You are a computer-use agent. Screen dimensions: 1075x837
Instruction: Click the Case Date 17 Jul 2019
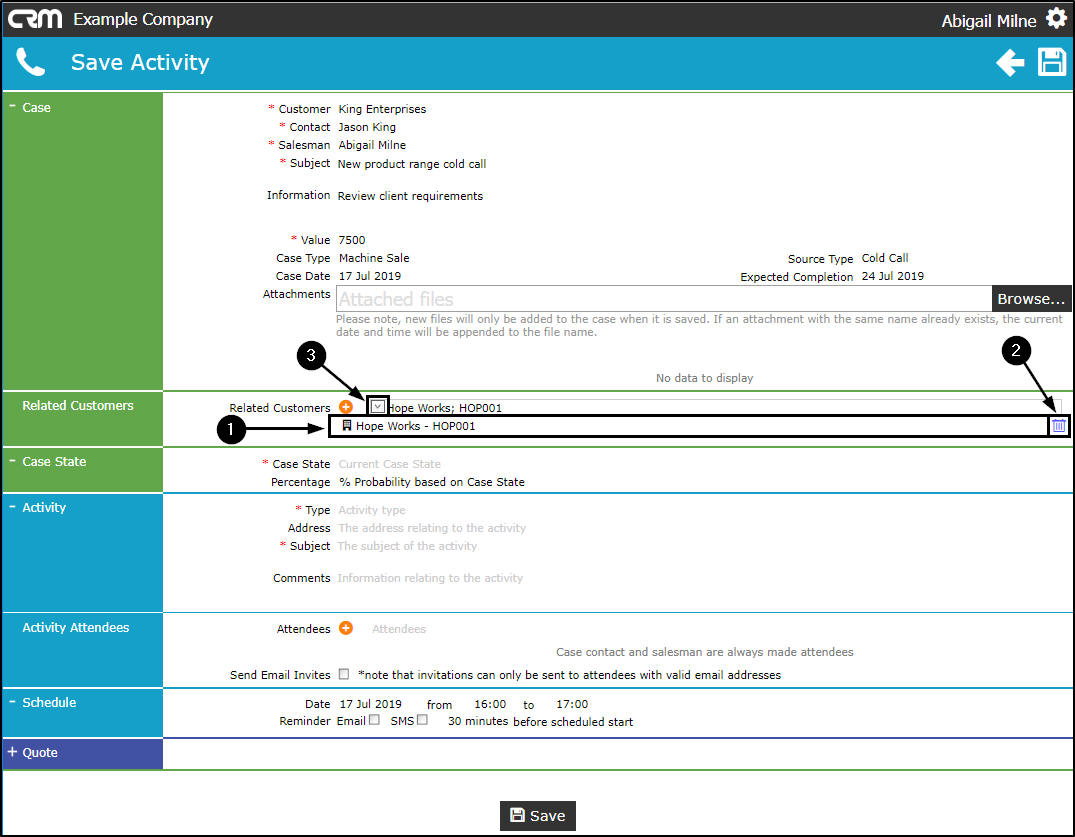[x=370, y=276]
